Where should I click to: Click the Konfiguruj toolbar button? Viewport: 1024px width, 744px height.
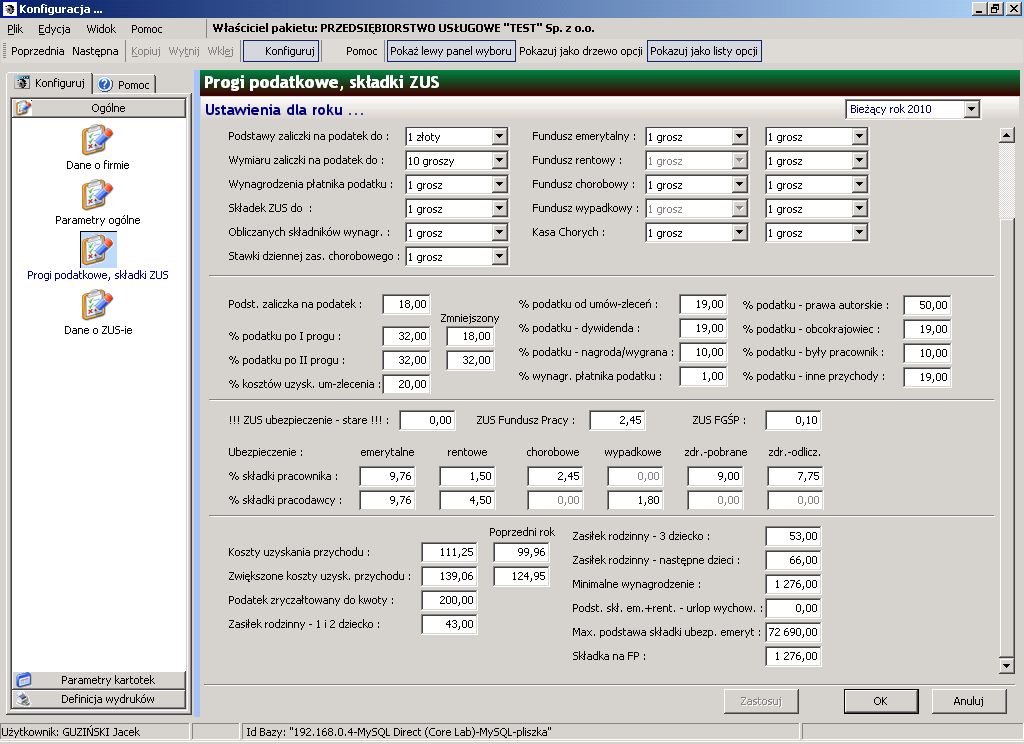[x=281, y=51]
